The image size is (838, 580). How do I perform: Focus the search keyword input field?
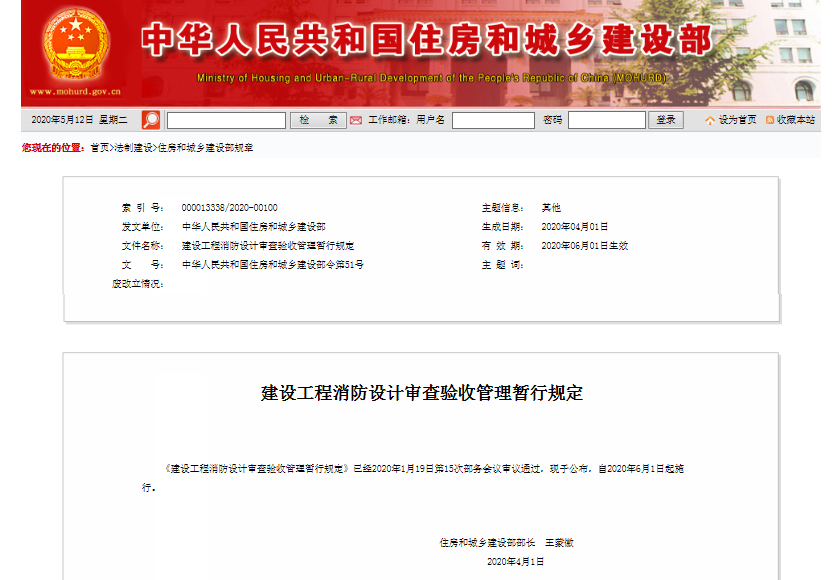point(226,120)
